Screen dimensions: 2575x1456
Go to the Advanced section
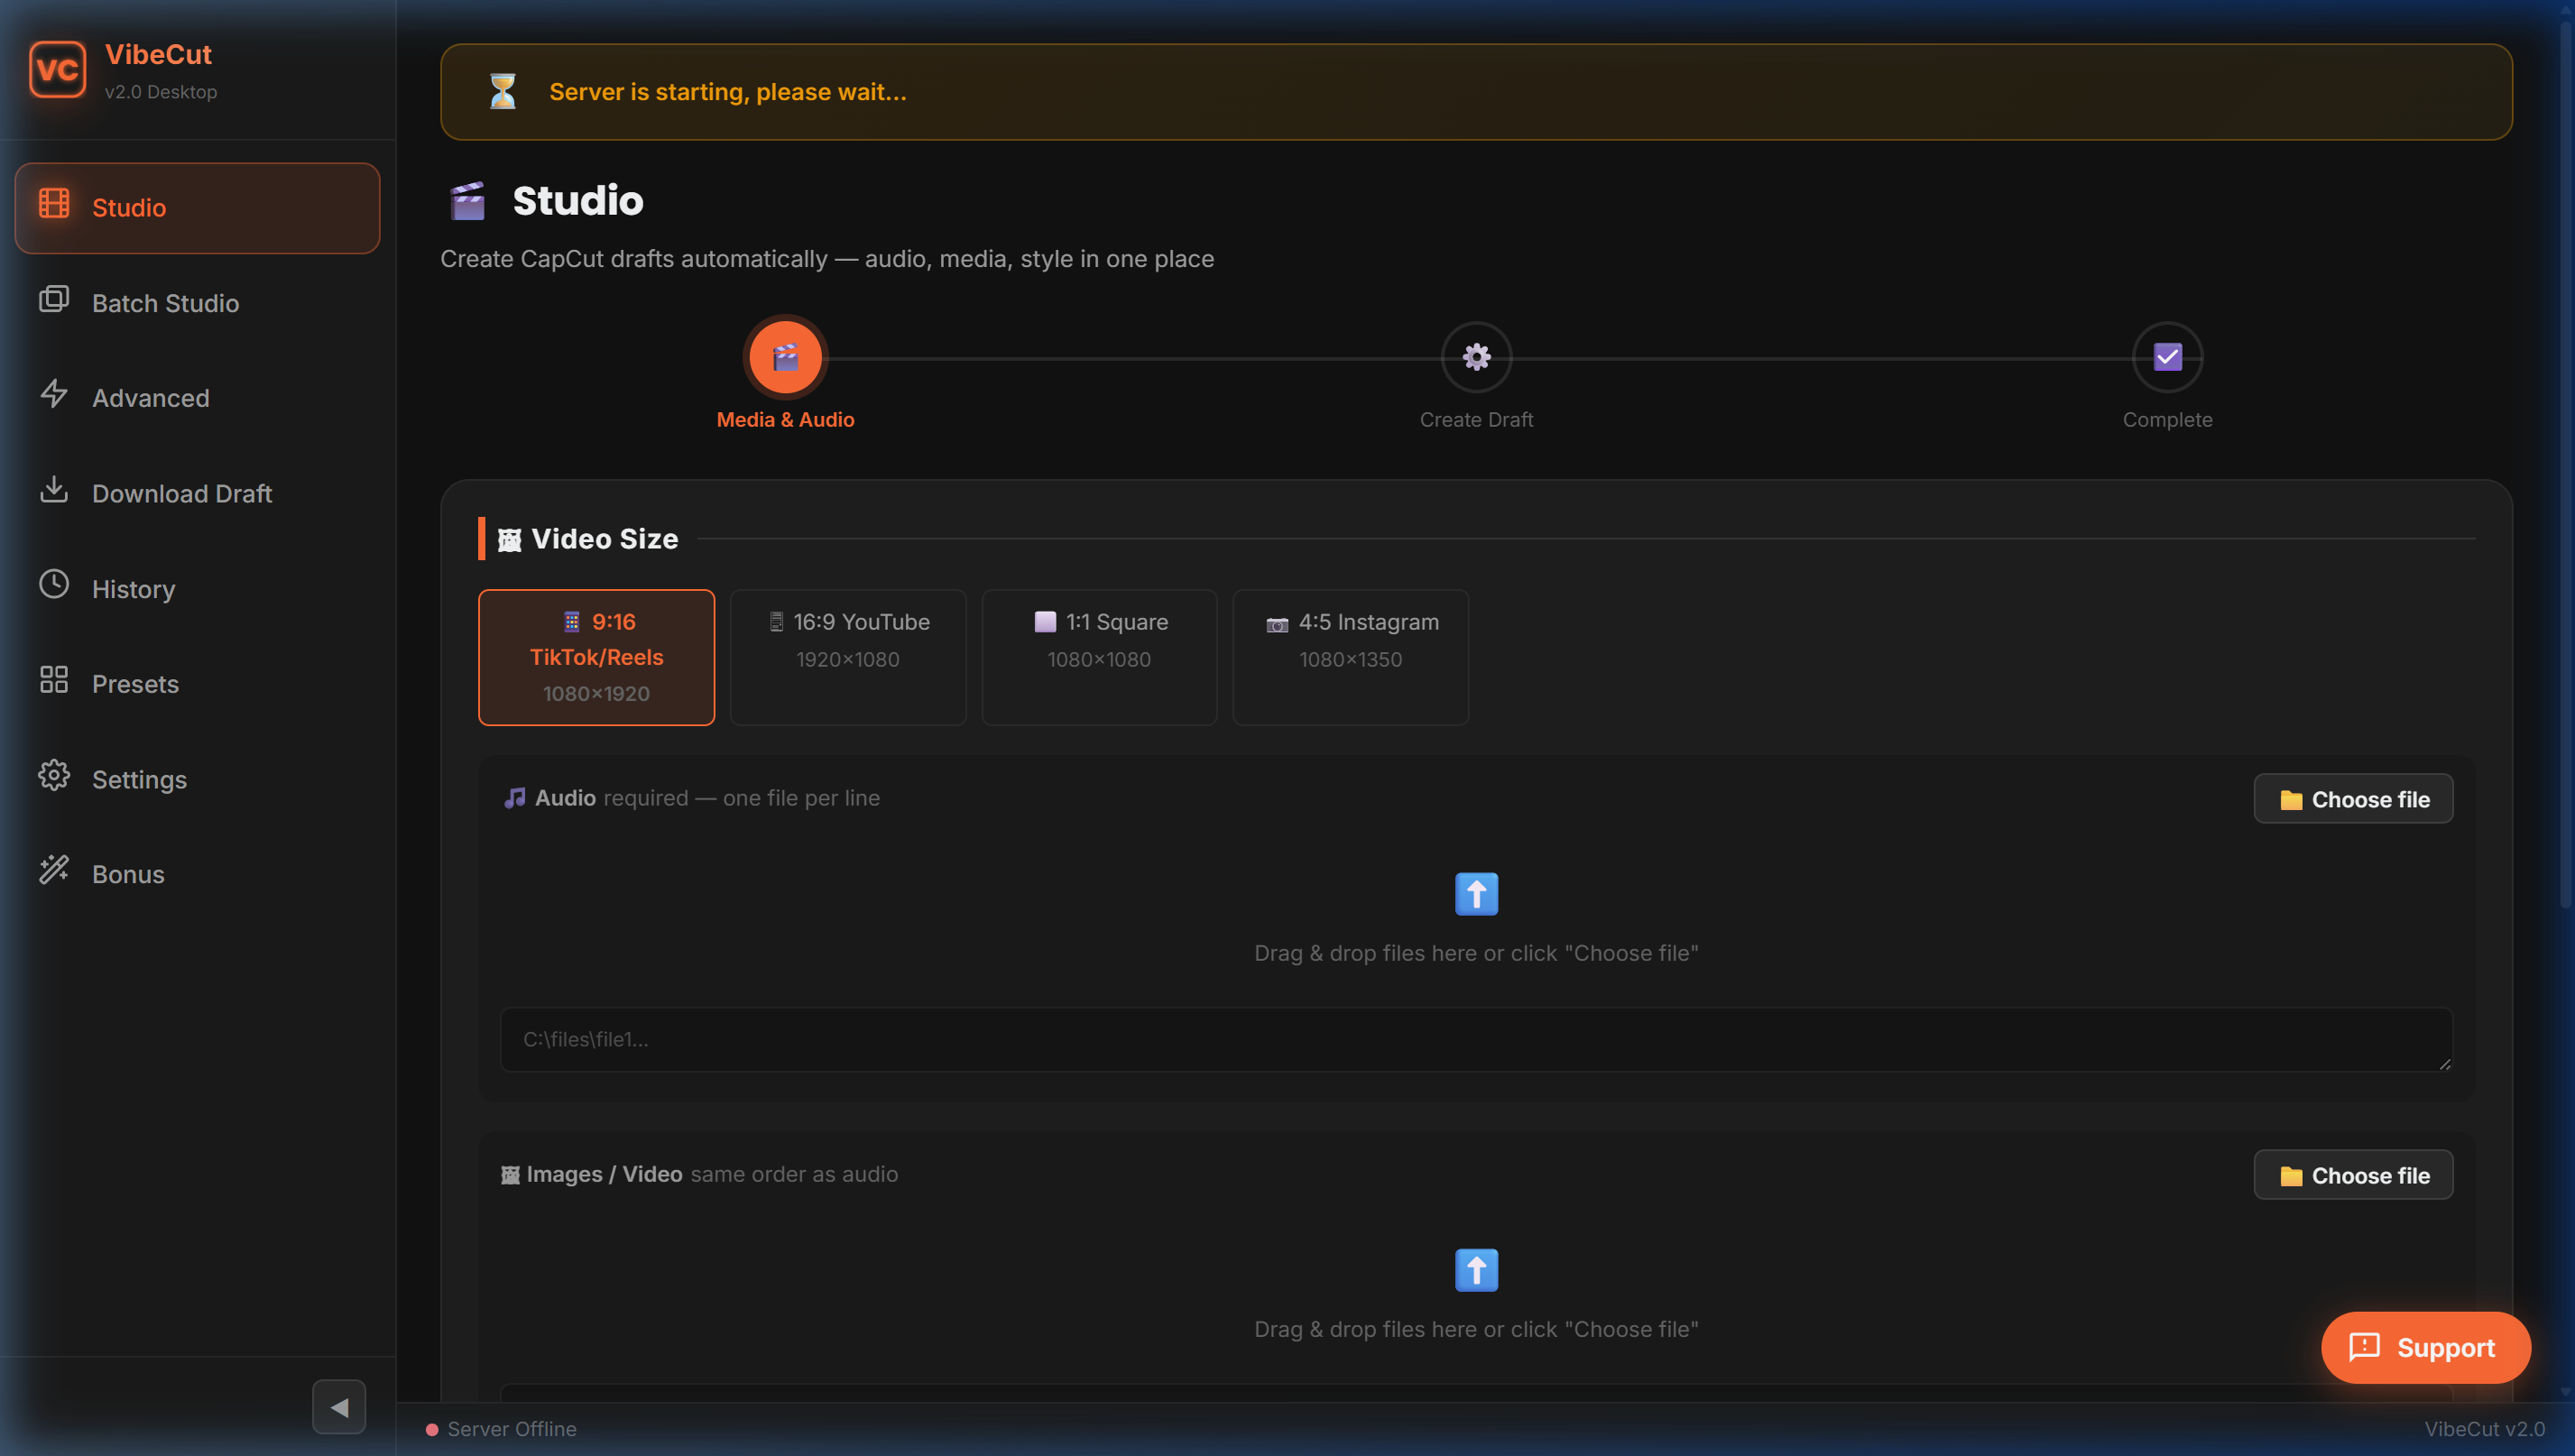pyautogui.click(x=197, y=398)
